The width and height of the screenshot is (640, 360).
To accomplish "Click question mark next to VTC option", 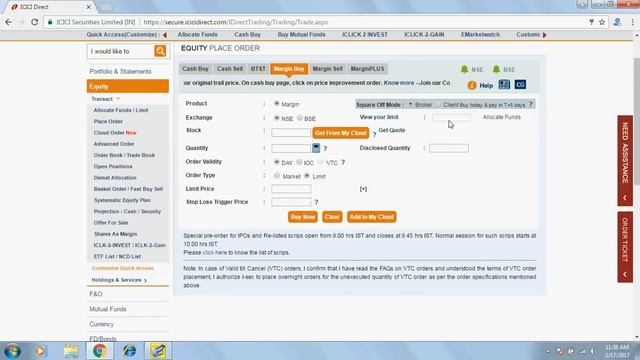I will click(x=343, y=162).
